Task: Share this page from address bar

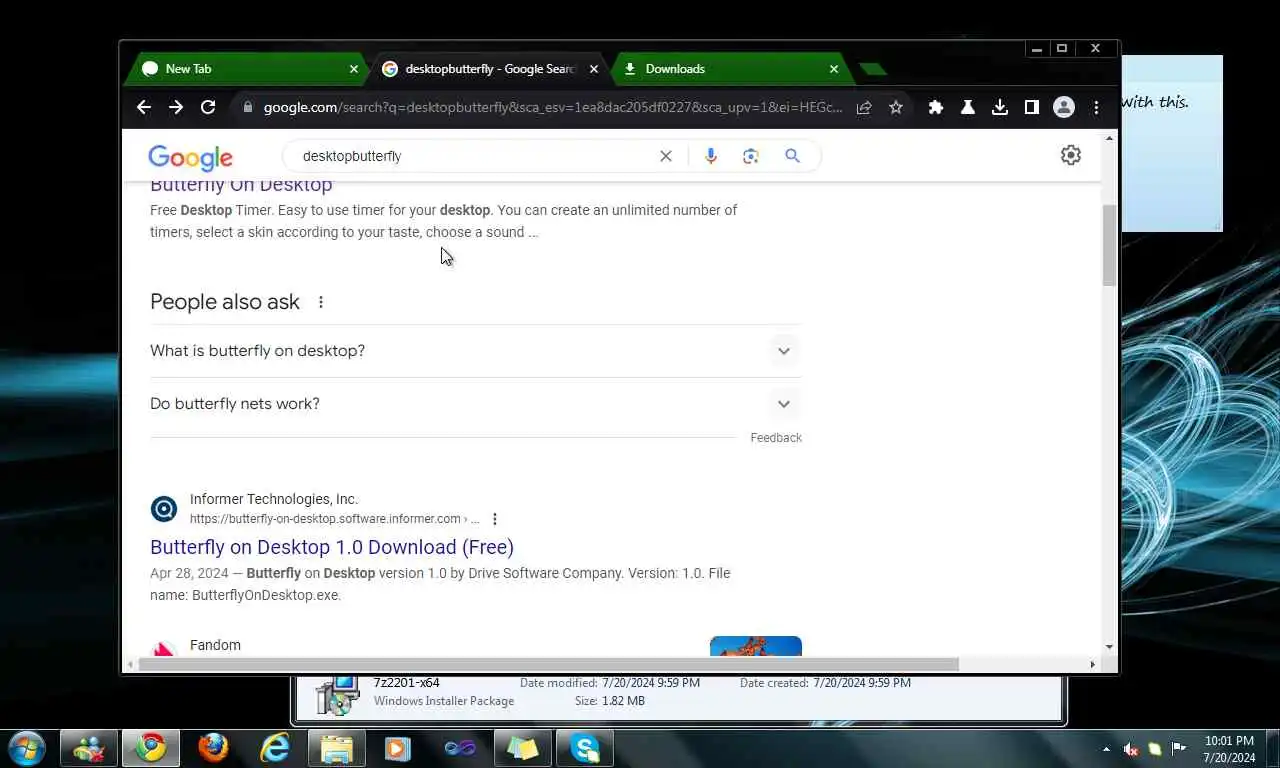Action: tap(864, 107)
